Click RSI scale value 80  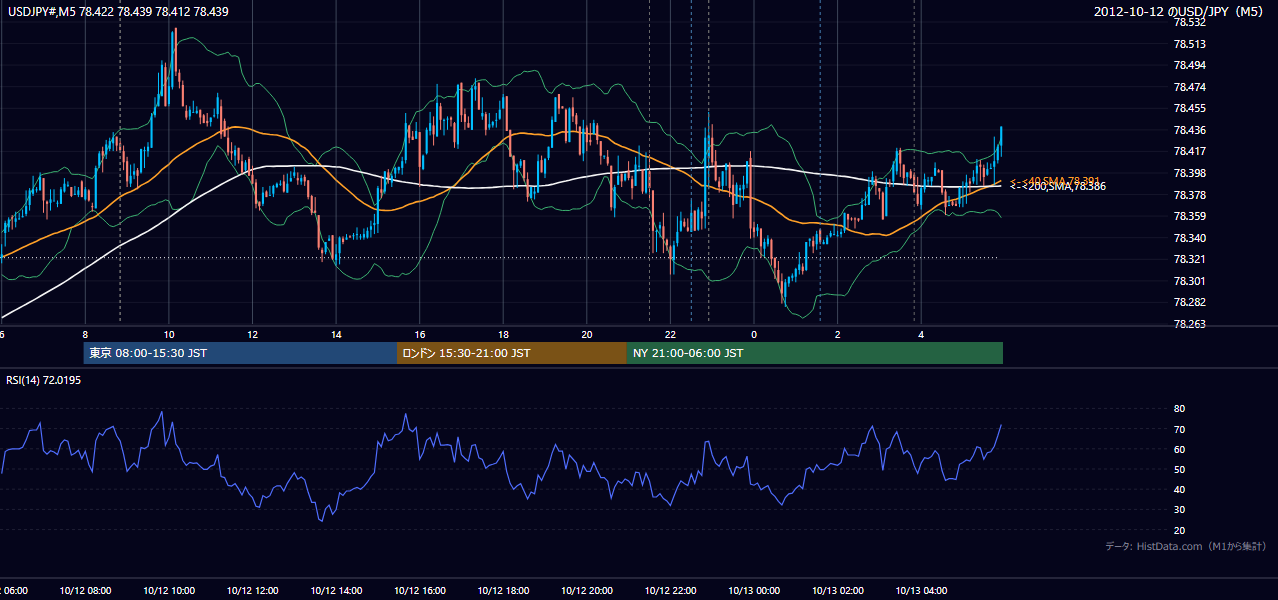[x=1180, y=409]
